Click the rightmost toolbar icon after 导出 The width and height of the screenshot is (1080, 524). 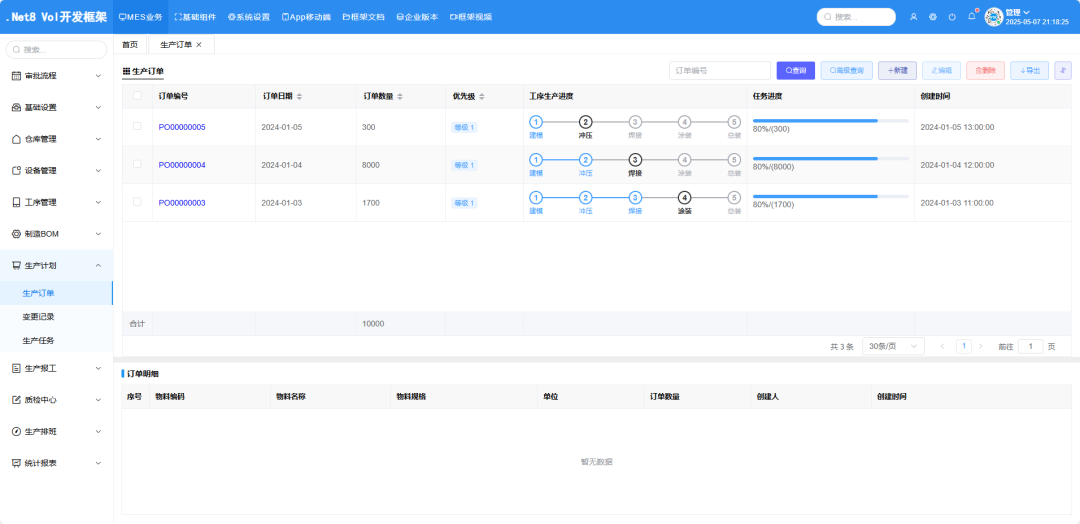point(1062,71)
